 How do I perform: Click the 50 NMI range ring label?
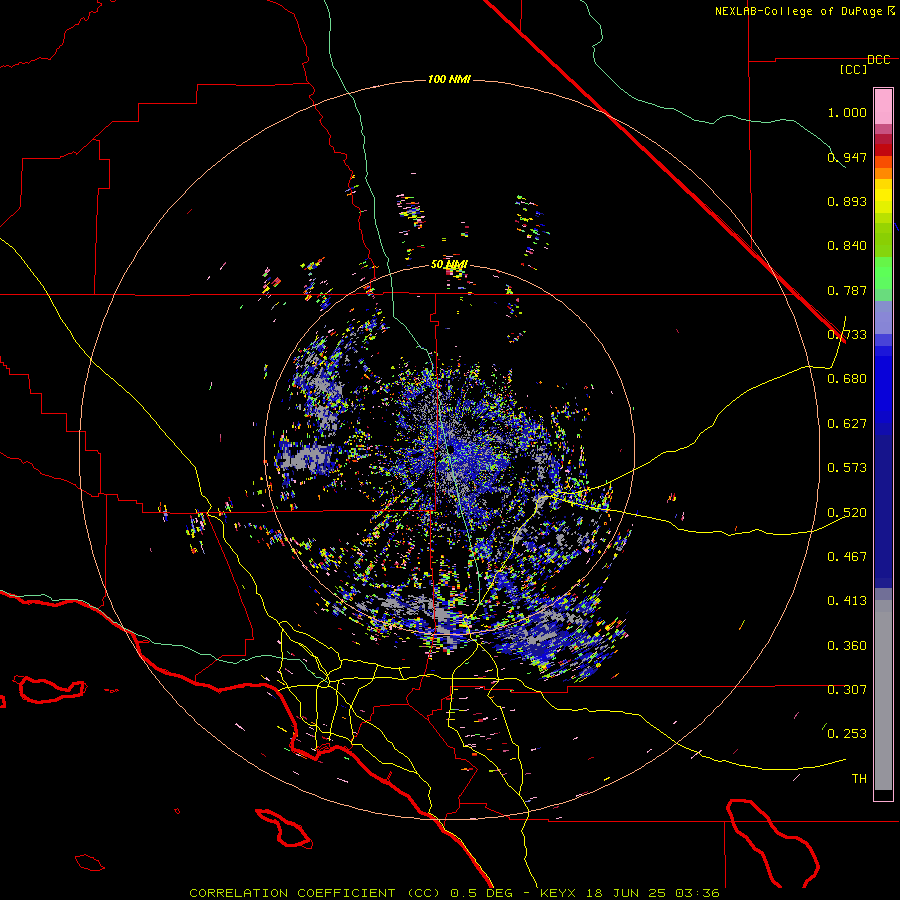(449, 265)
